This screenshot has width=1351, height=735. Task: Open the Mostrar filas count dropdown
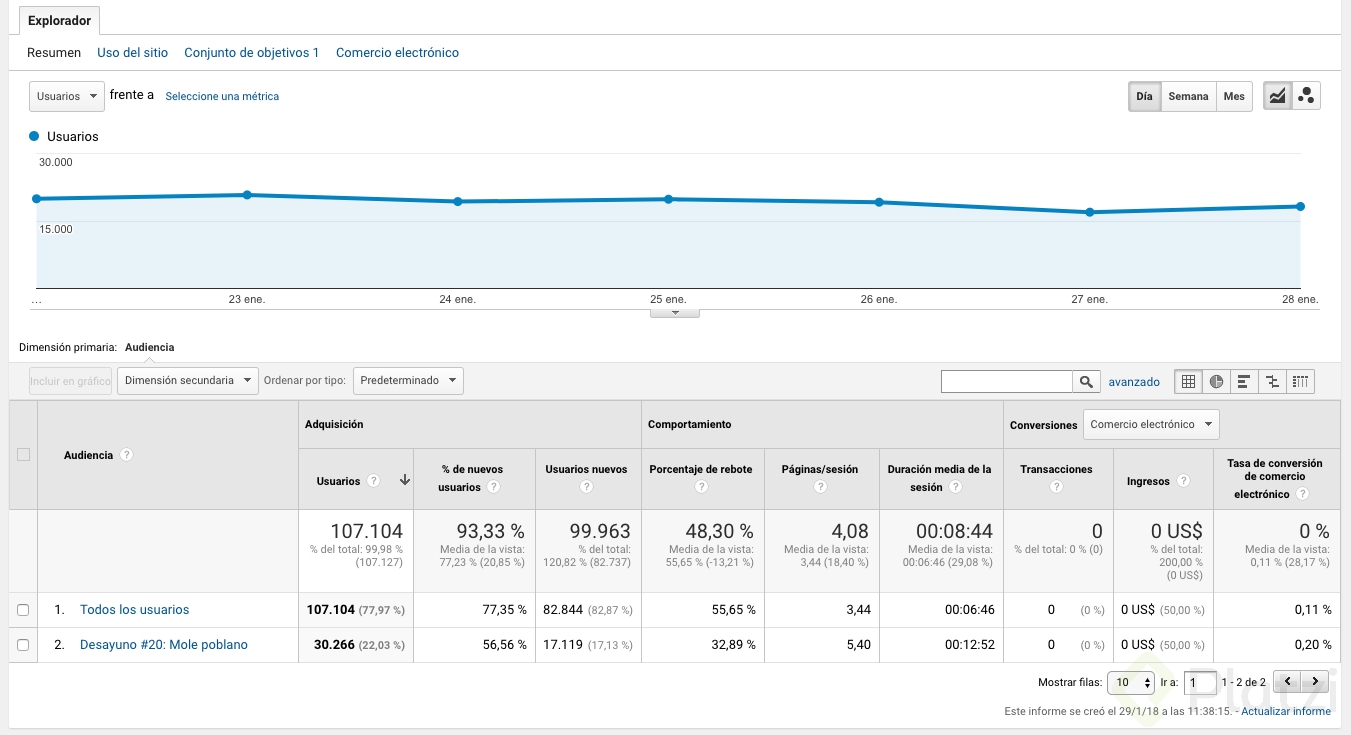click(1131, 683)
